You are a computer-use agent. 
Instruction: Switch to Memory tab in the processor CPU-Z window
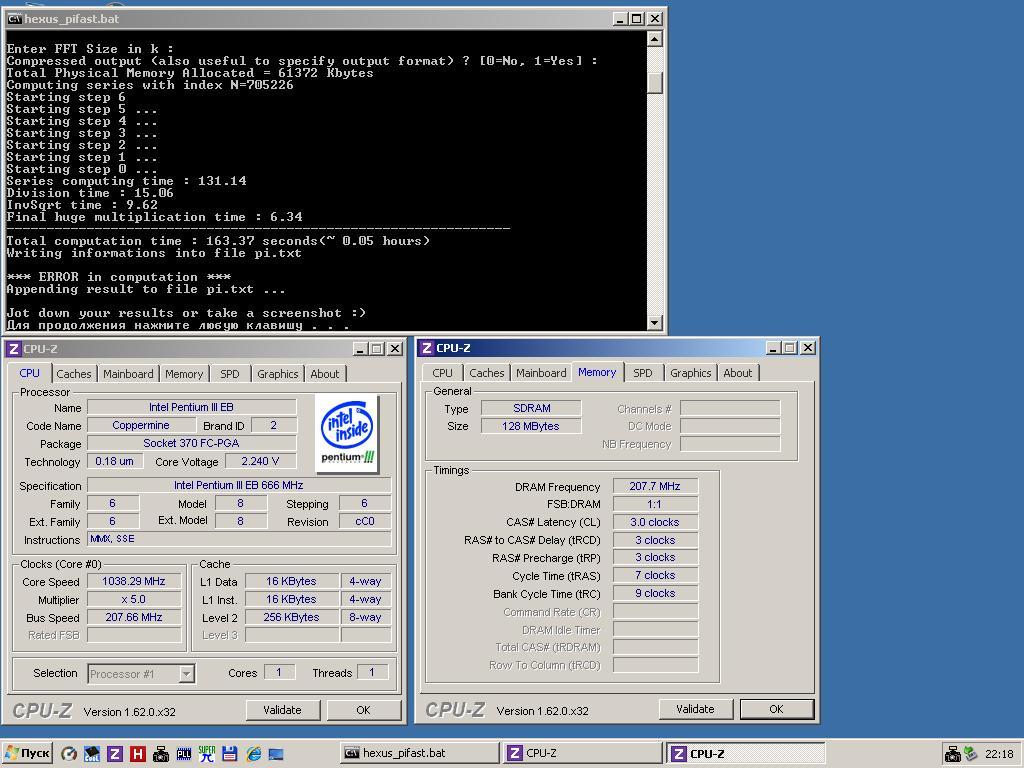(184, 374)
